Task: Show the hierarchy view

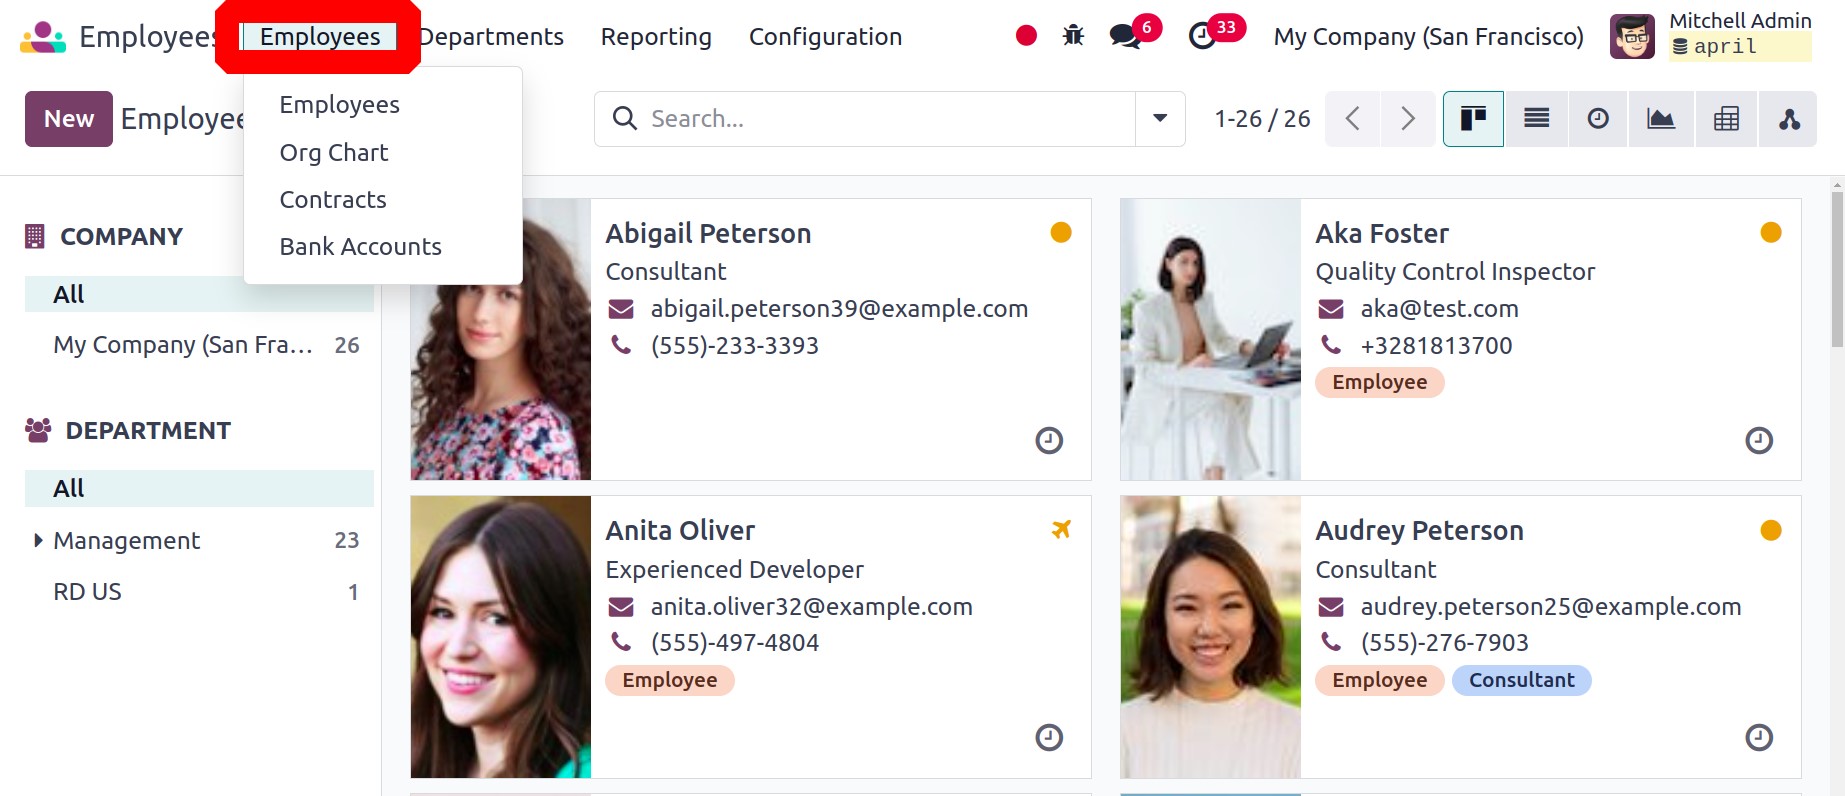Action: tap(1789, 119)
